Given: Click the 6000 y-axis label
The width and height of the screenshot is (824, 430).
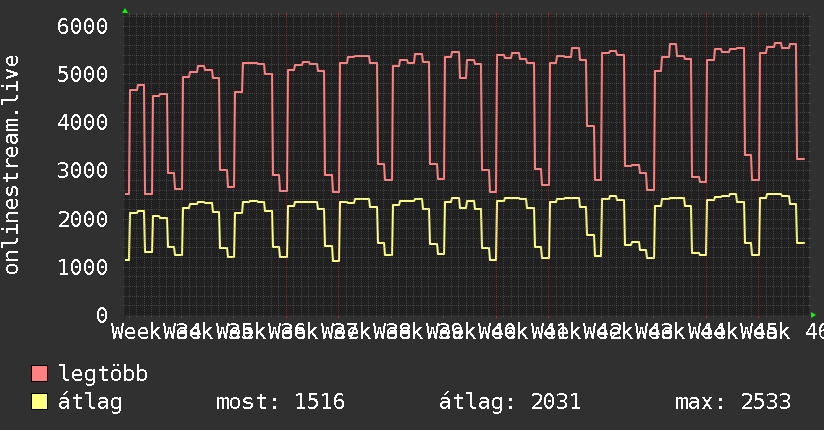Looking at the screenshot, I should pos(83,26).
